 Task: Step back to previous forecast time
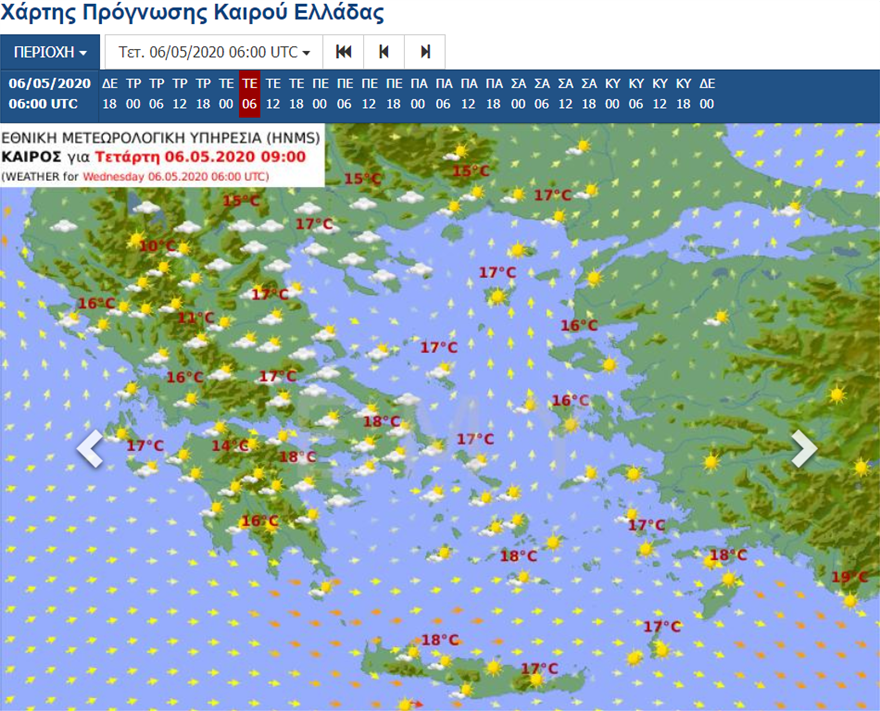point(384,52)
